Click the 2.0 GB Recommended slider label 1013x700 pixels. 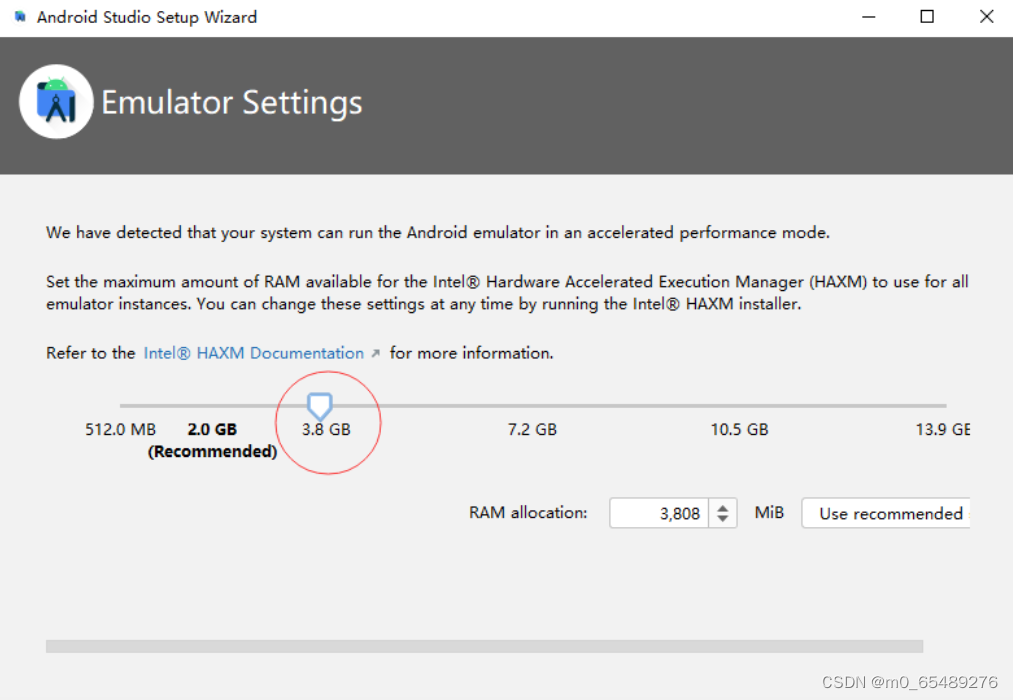(213, 440)
